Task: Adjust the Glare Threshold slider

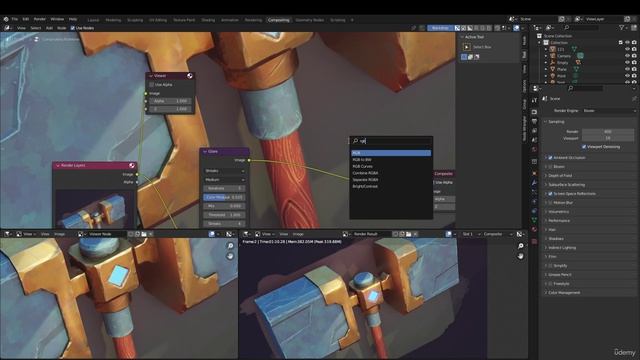Action: pos(224,215)
